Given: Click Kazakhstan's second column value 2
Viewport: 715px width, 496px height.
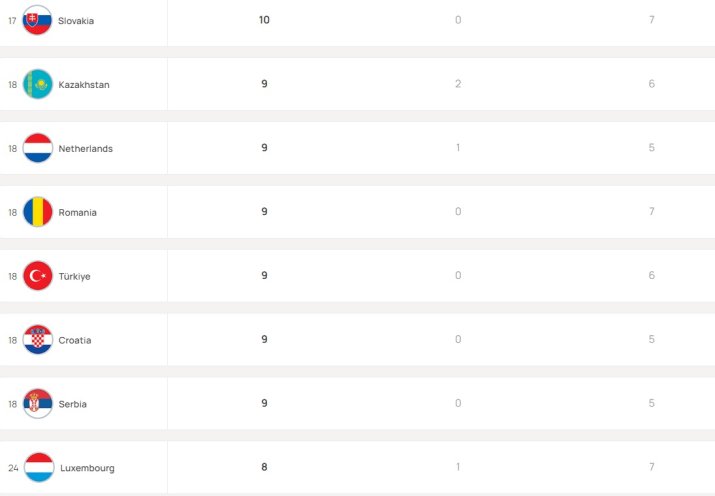Looking at the screenshot, I should [458, 83].
